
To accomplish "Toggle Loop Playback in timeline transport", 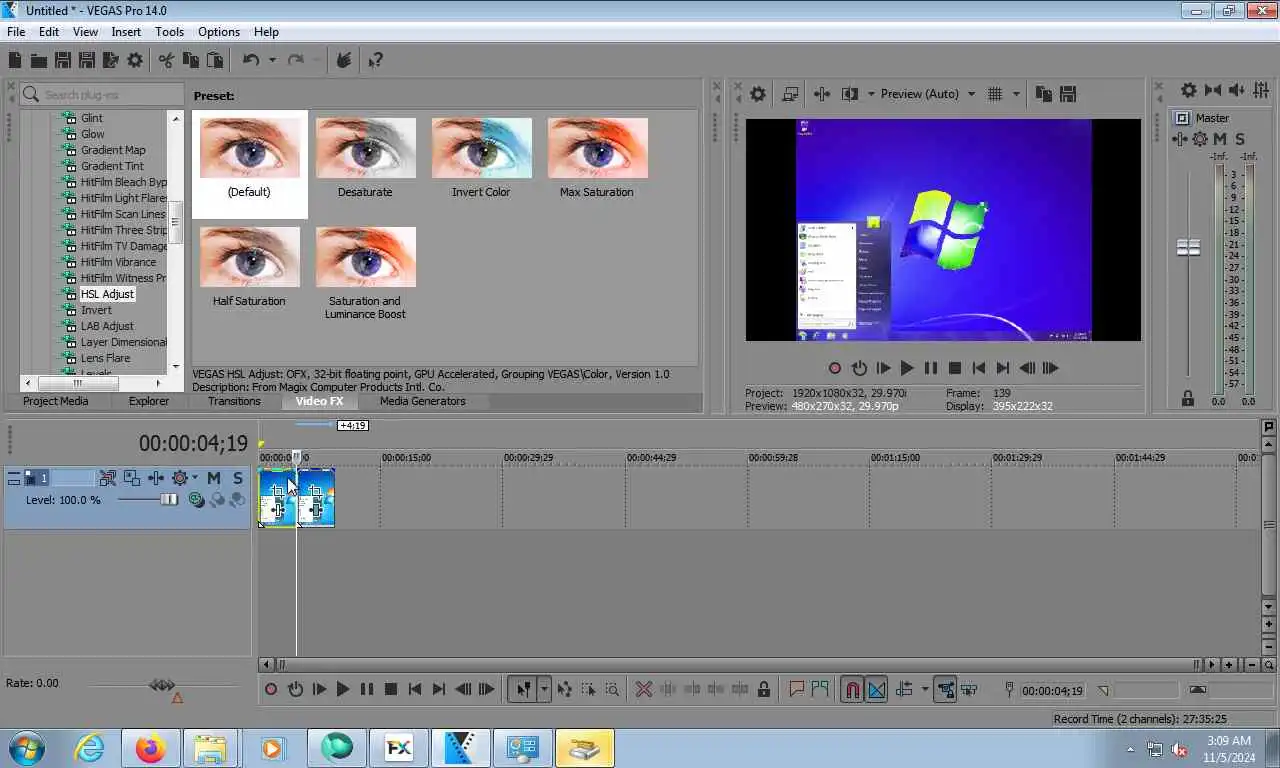I will point(295,689).
